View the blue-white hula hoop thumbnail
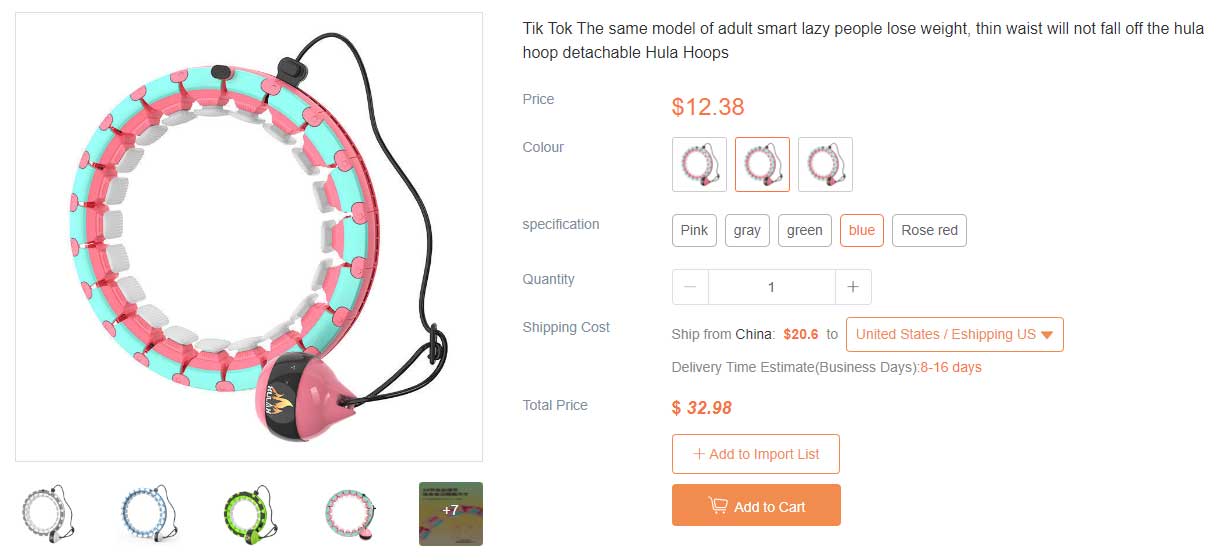The width and height of the screenshot is (1232, 560). 148,514
